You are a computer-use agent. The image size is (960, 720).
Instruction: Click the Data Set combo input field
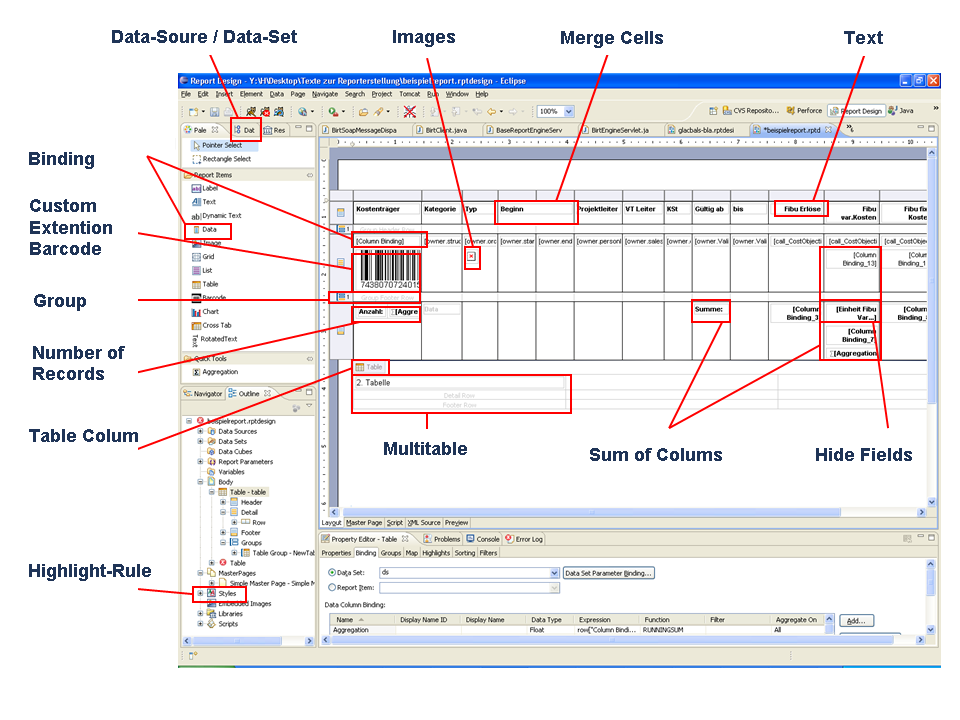[465, 573]
